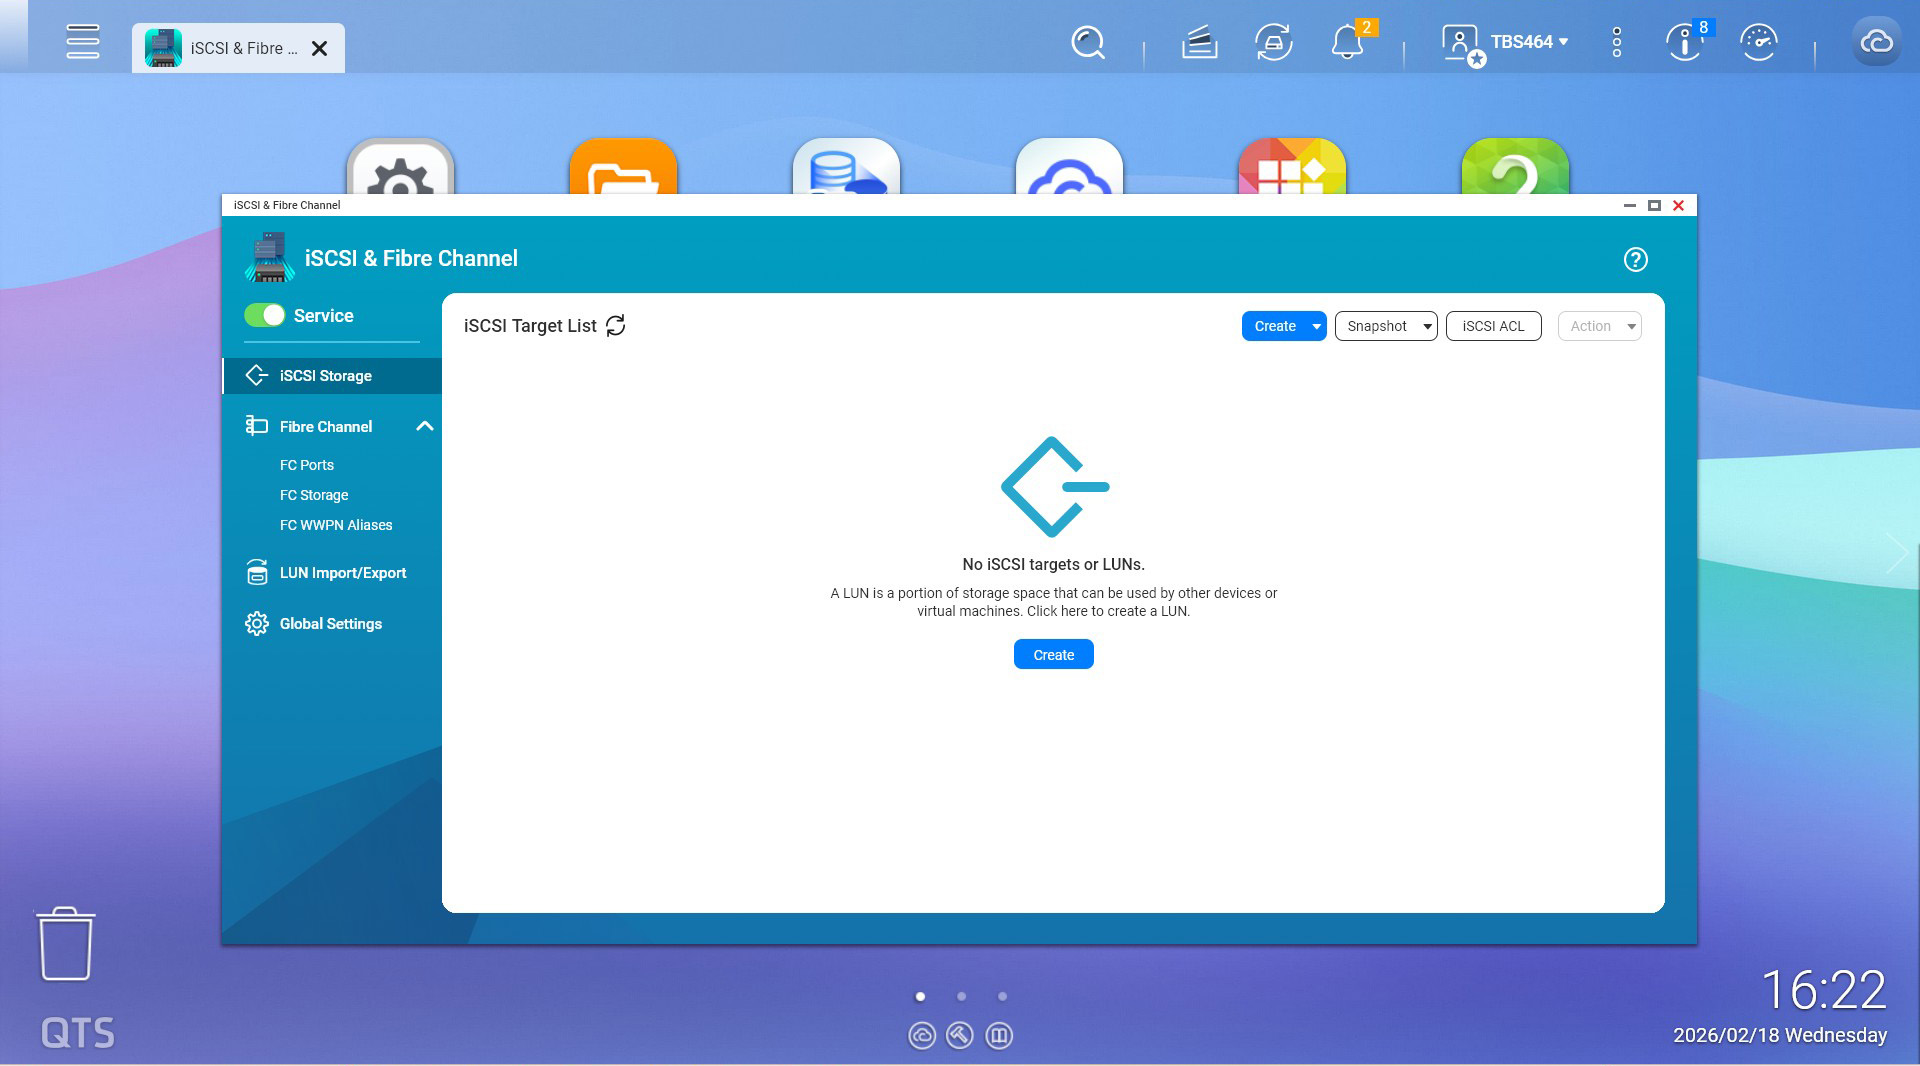Open notifications bell icon
The height and width of the screenshot is (1066, 1920).
coord(1347,43)
